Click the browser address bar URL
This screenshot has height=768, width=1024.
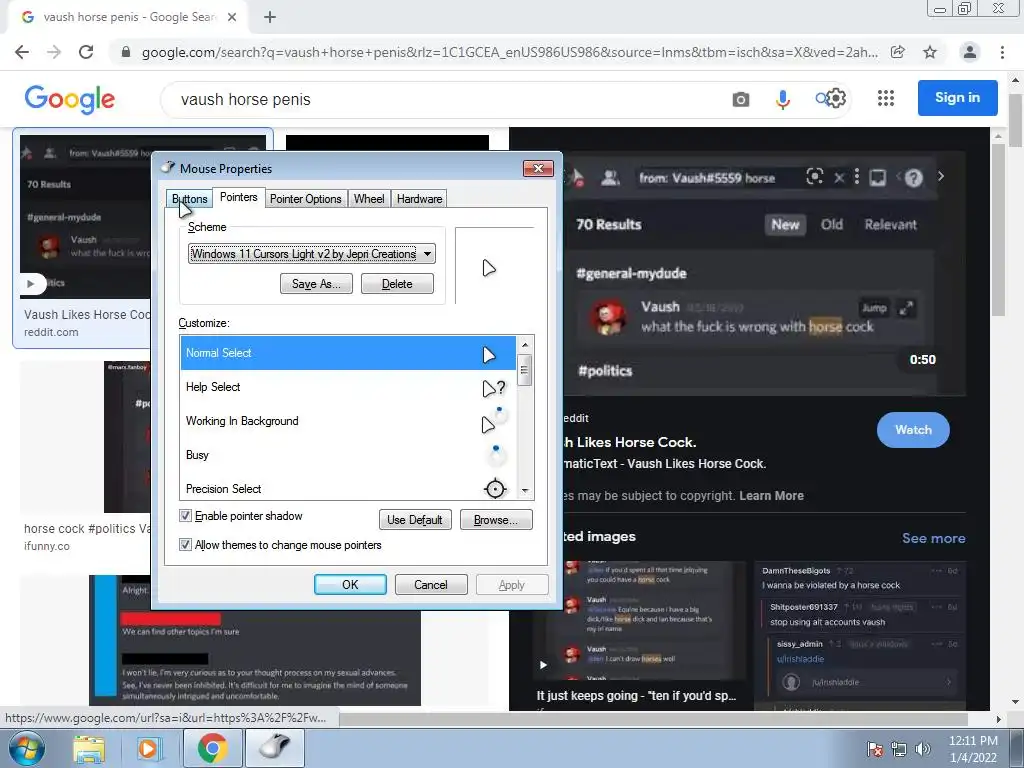[509, 52]
